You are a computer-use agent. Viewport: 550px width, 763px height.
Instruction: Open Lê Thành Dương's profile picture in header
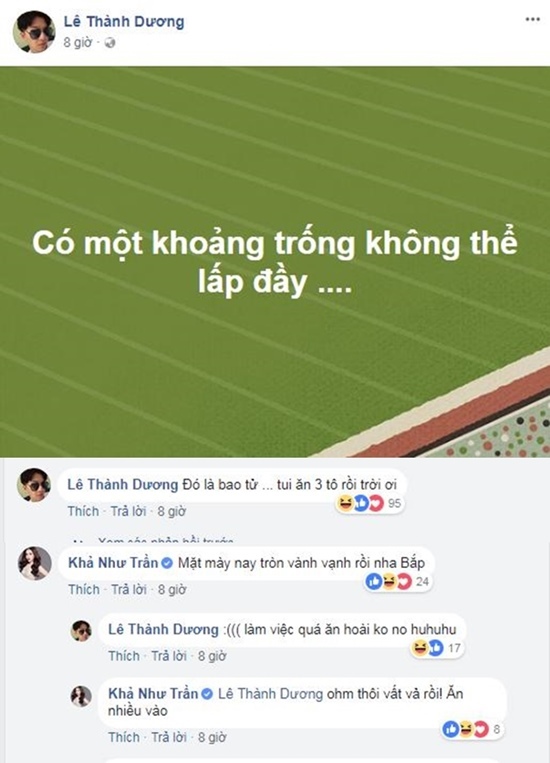(34, 31)
